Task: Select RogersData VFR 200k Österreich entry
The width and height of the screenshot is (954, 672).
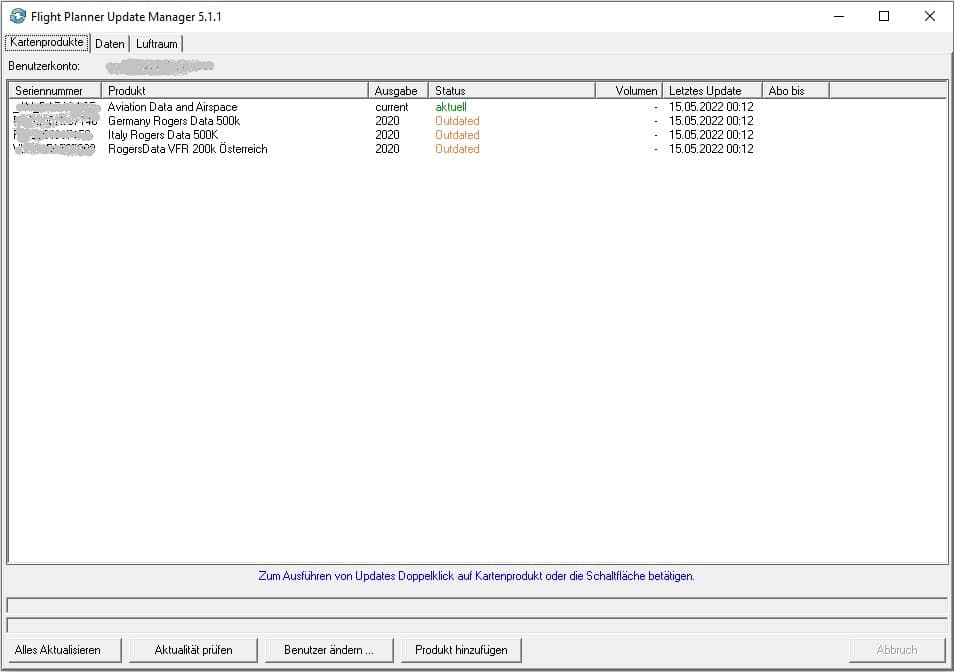Action: 187,149
